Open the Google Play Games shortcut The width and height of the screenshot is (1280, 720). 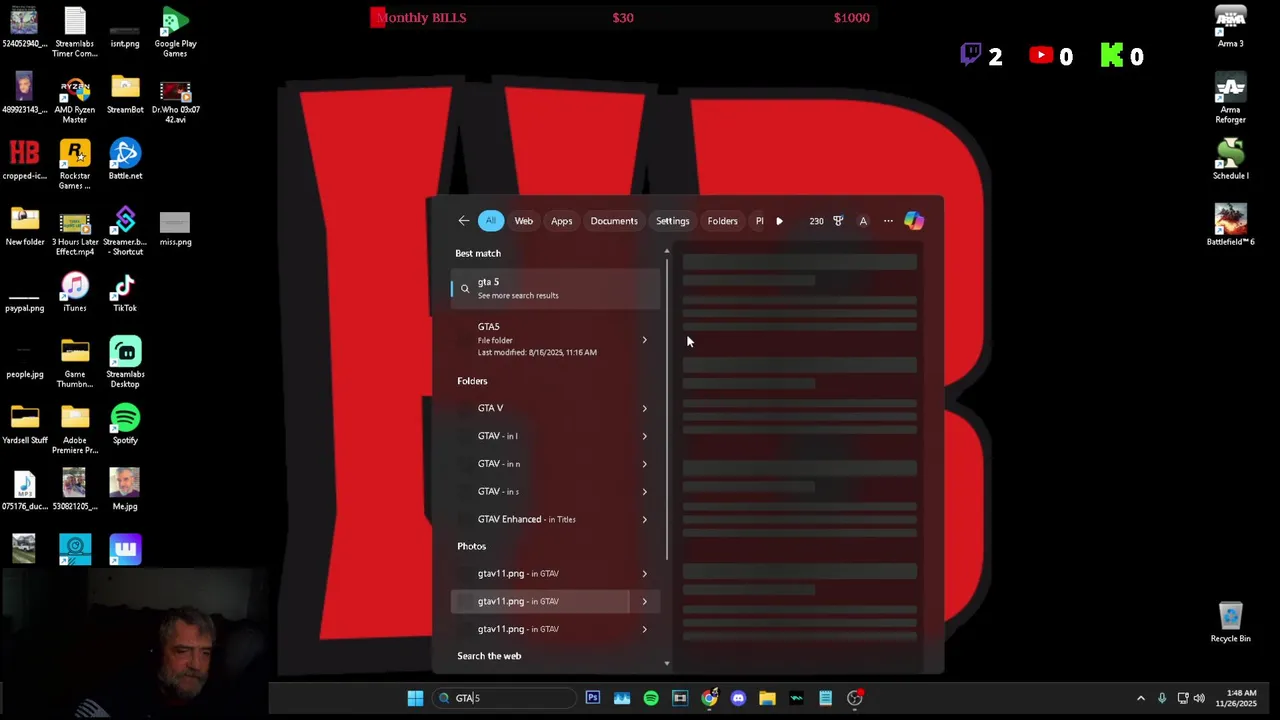tap(175, 32)
